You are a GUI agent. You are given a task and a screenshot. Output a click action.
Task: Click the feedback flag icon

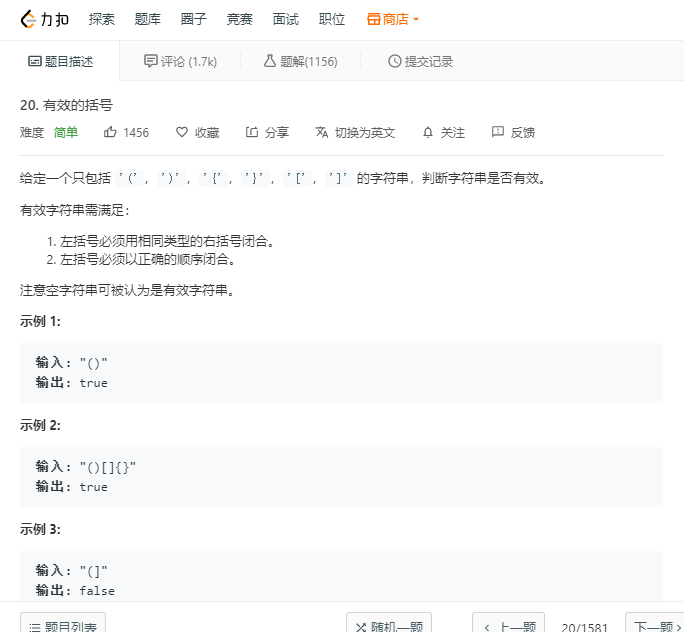tap(498, 132)
